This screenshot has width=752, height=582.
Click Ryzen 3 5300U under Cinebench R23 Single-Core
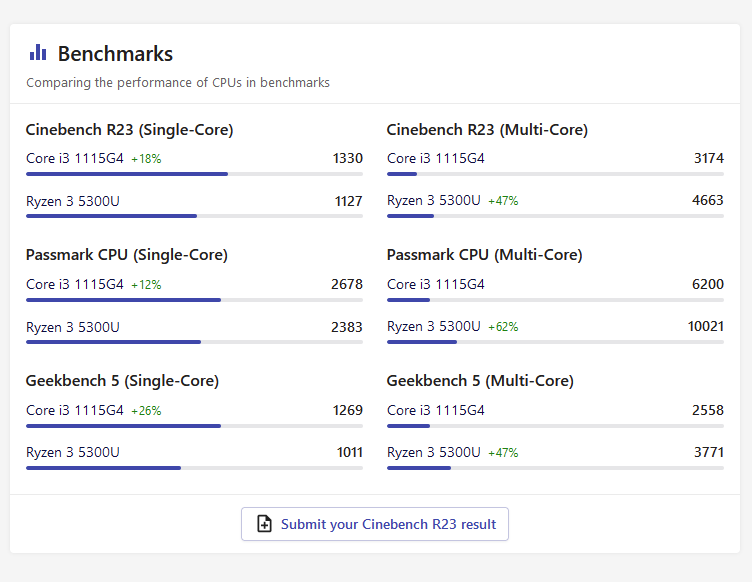pyautogui.click(x=73, y=201)
